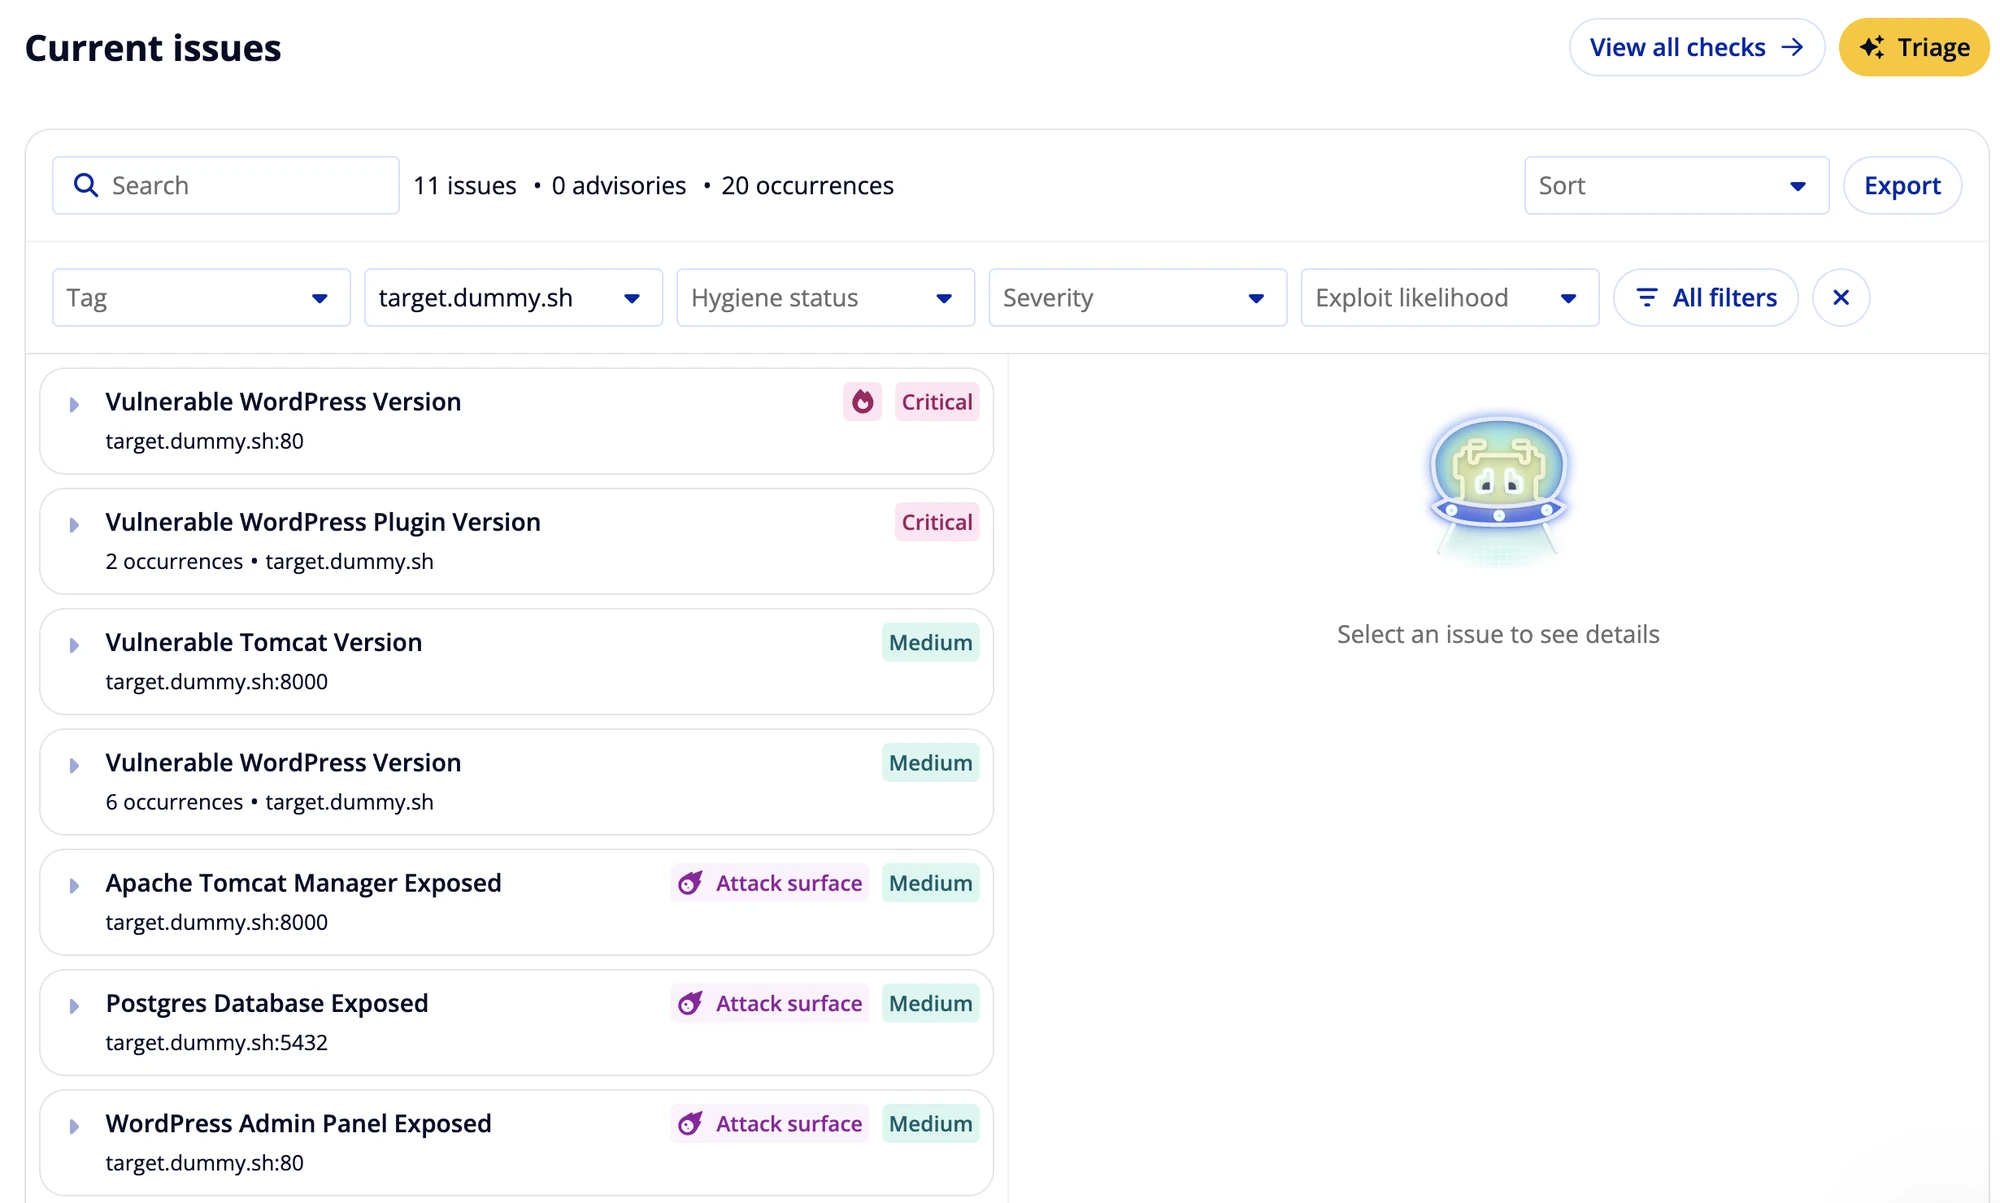Expand the Apache Tomcat Manager Exposed issue
The height and width of the screenshot is (1203, 2000).
coord(74,885)
